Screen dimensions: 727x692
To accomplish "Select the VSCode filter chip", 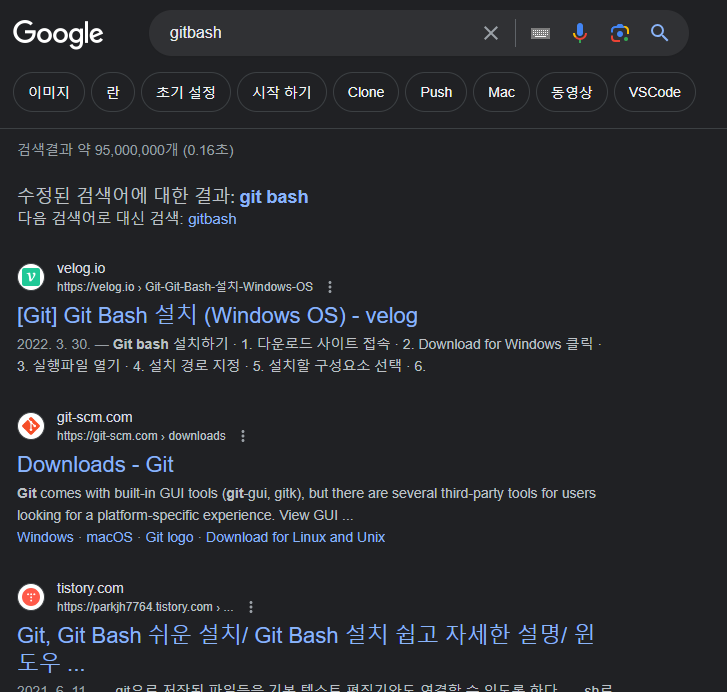I will (655, 92).
